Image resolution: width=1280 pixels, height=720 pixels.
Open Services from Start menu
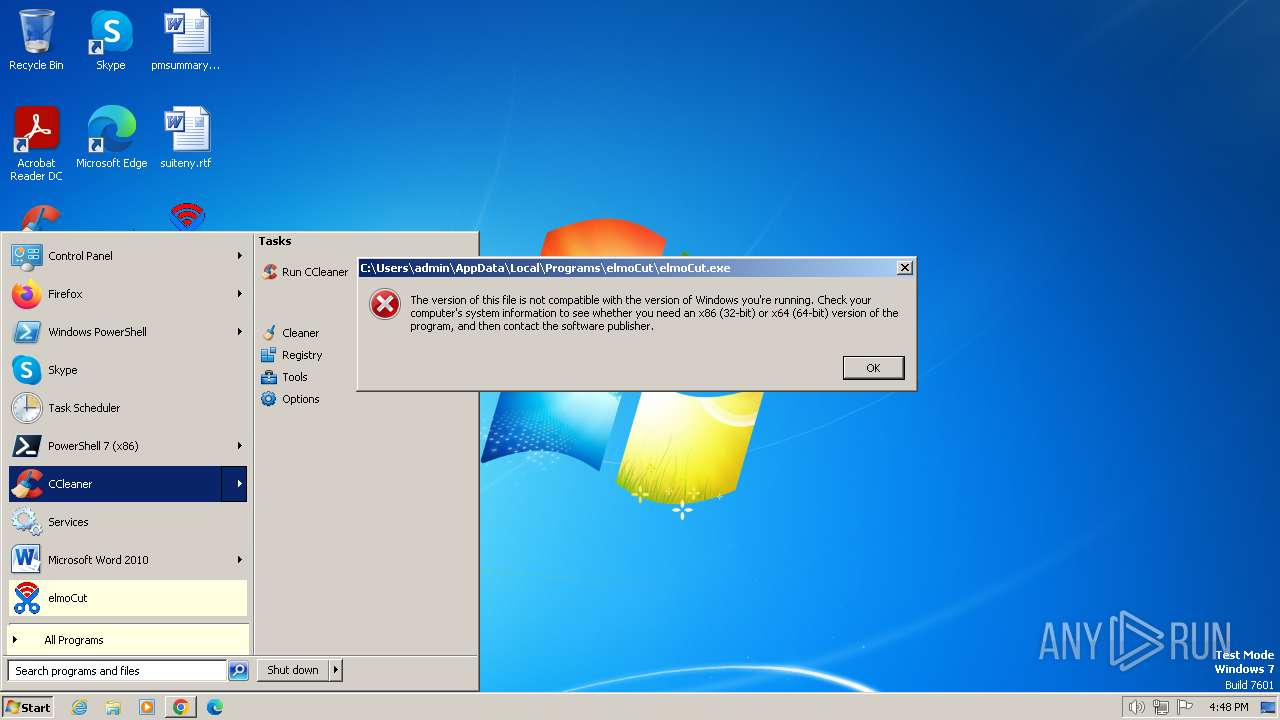[128, 522]
